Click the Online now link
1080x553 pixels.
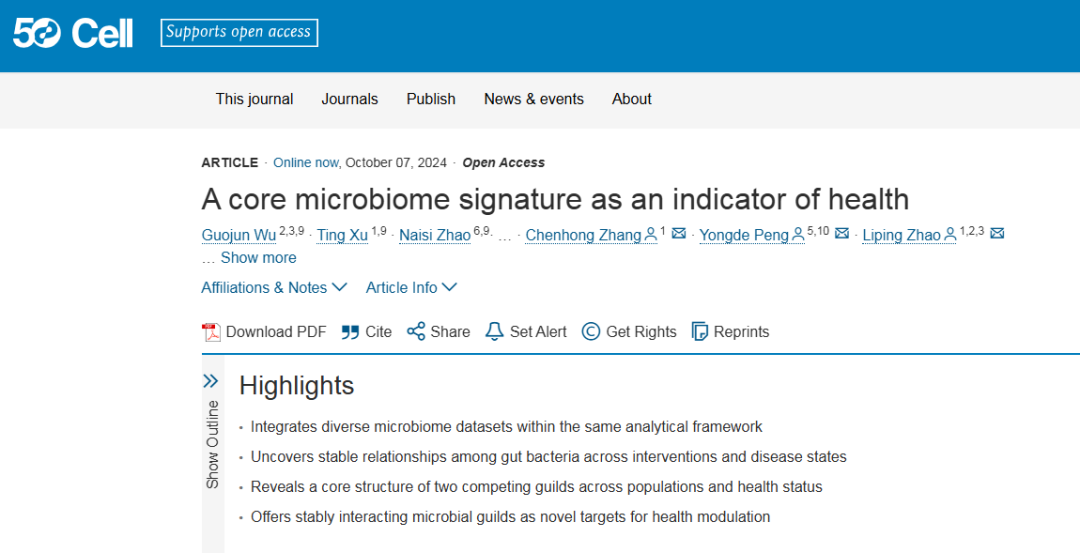(x=306, y=163)
